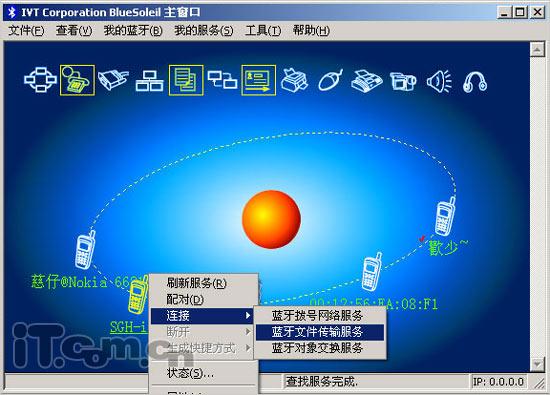Expand the 连接 submenu entry
This screenshot has width=550, height=395.
coord(202,316)
